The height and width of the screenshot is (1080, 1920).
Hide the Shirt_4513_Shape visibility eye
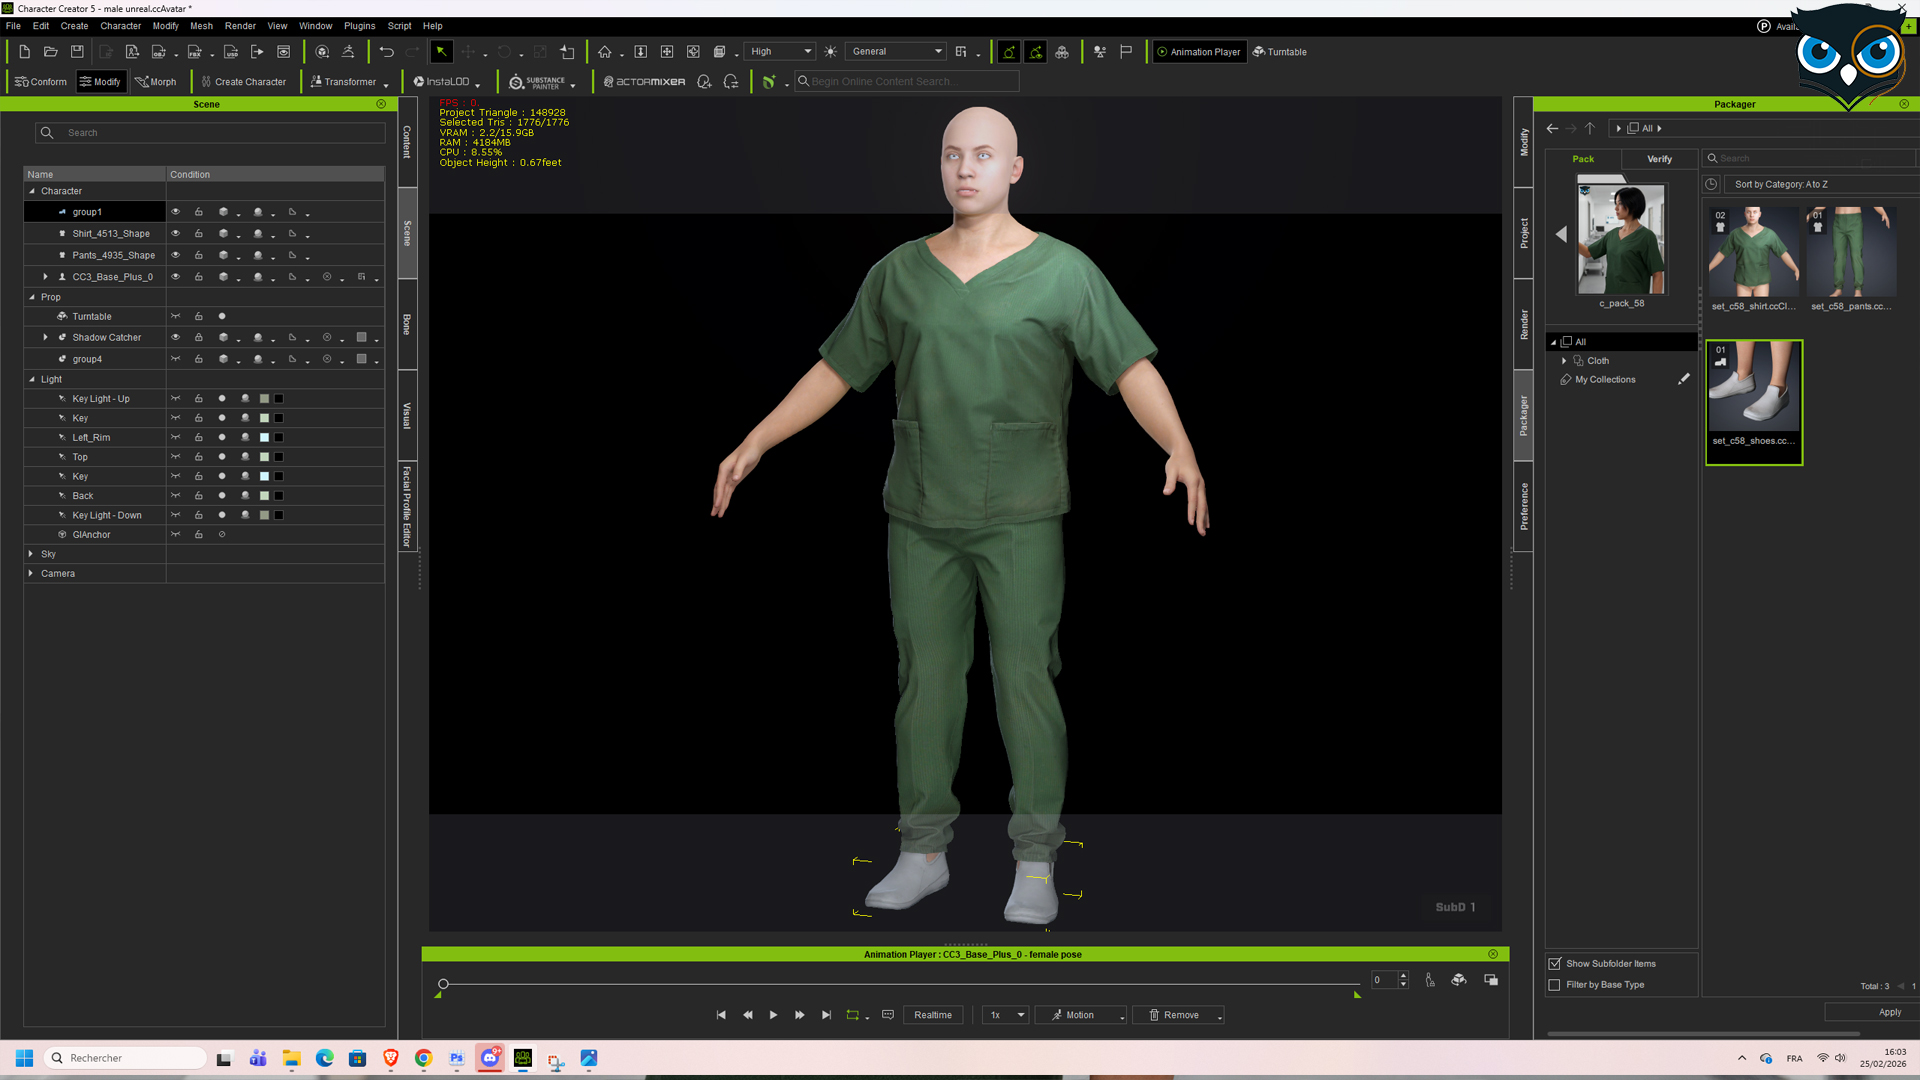(175, 234)
